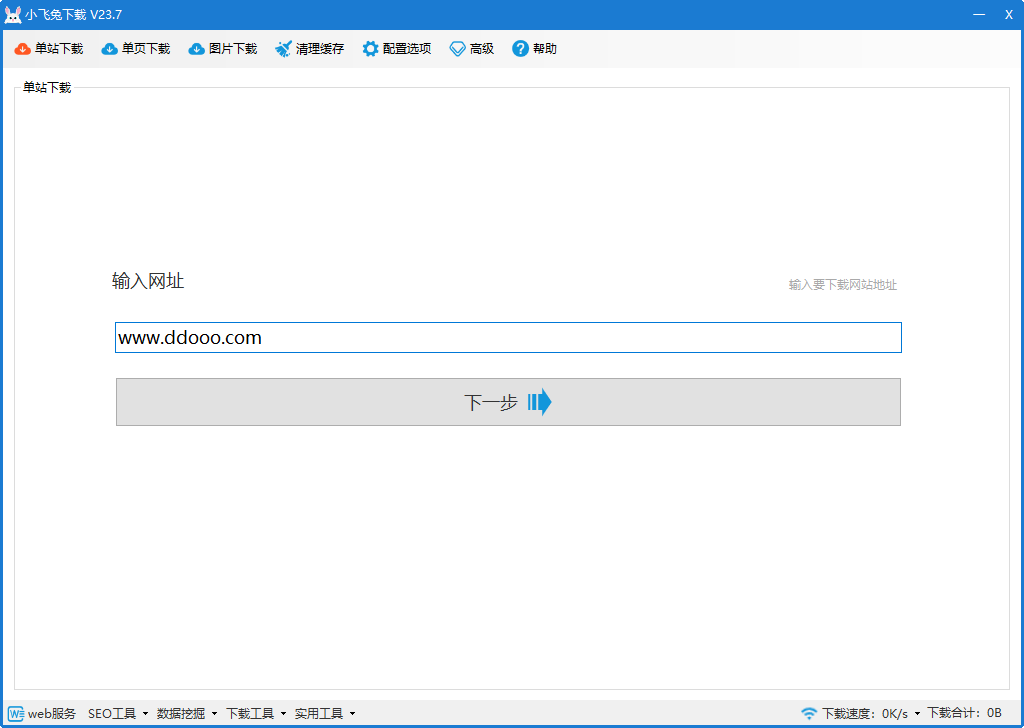The height and width of the screenshot is (728, 1024).
Task: Open 配置选项 settings via the gear icon
Action: 369,47
